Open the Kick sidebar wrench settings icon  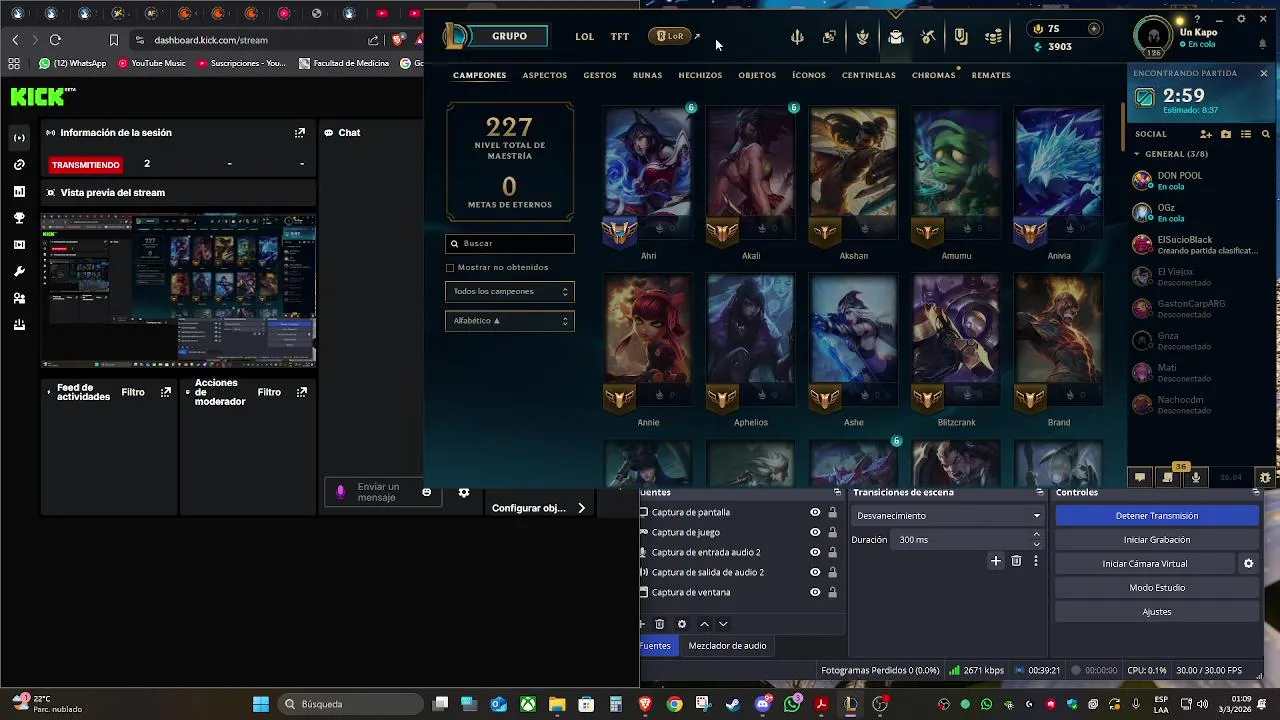click(x=19, y=271)
